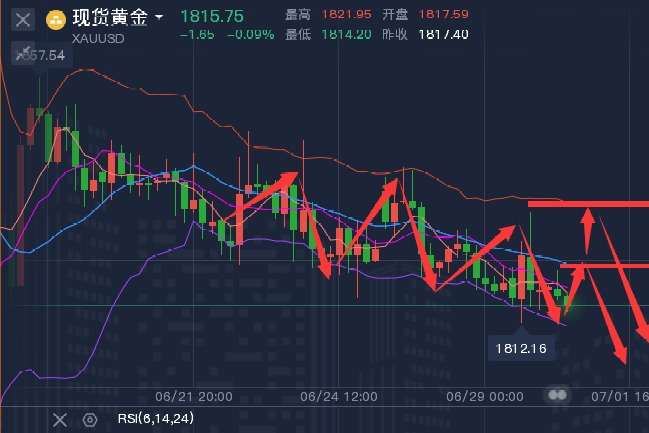Screen dimensions: 649x433
Task: Close the chart with the top-left X
Action: click(x=22, y=19)
